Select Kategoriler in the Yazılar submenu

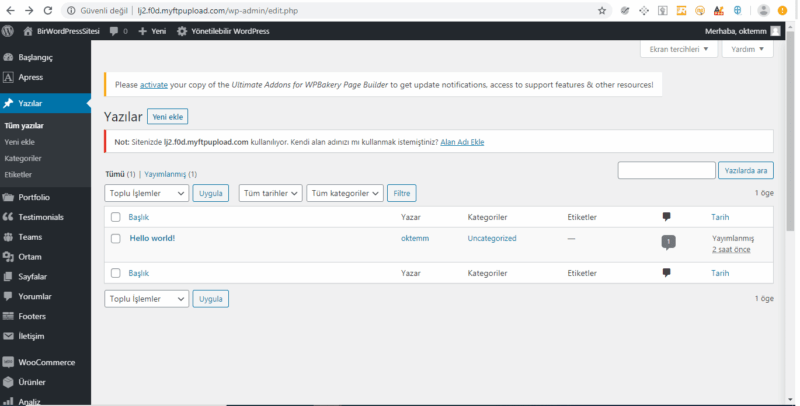(x=23, y=158)
